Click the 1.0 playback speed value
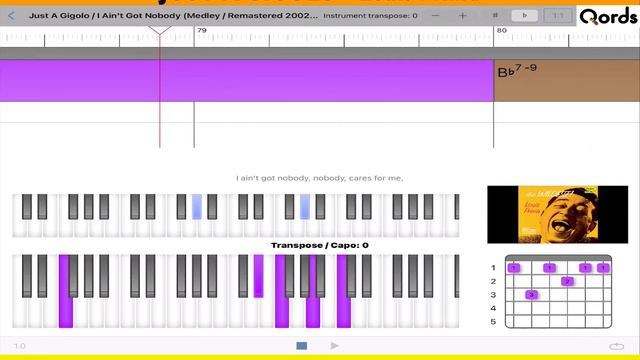 (20, 346)
